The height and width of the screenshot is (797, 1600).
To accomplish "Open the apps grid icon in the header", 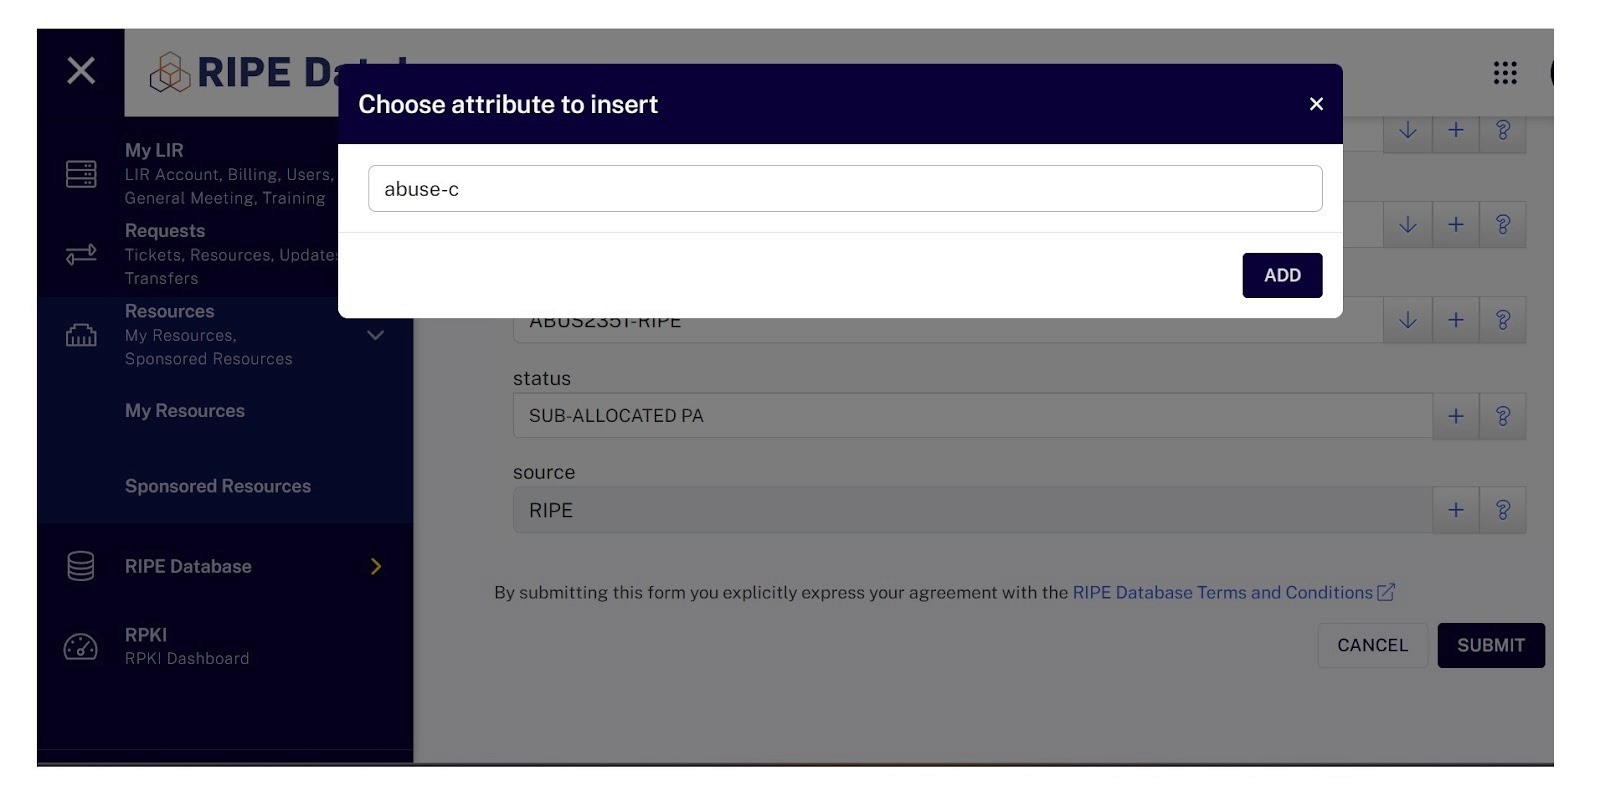I will 1505,72.
